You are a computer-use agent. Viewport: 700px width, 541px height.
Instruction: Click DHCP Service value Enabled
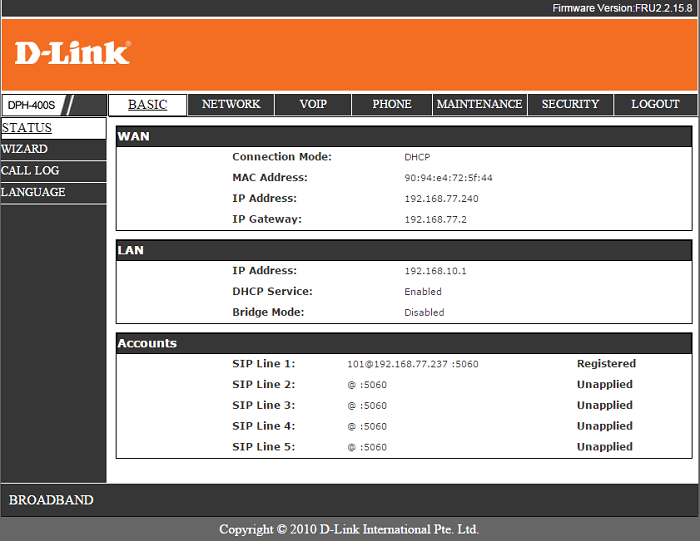pyautogui.click(x=423, y=291)
